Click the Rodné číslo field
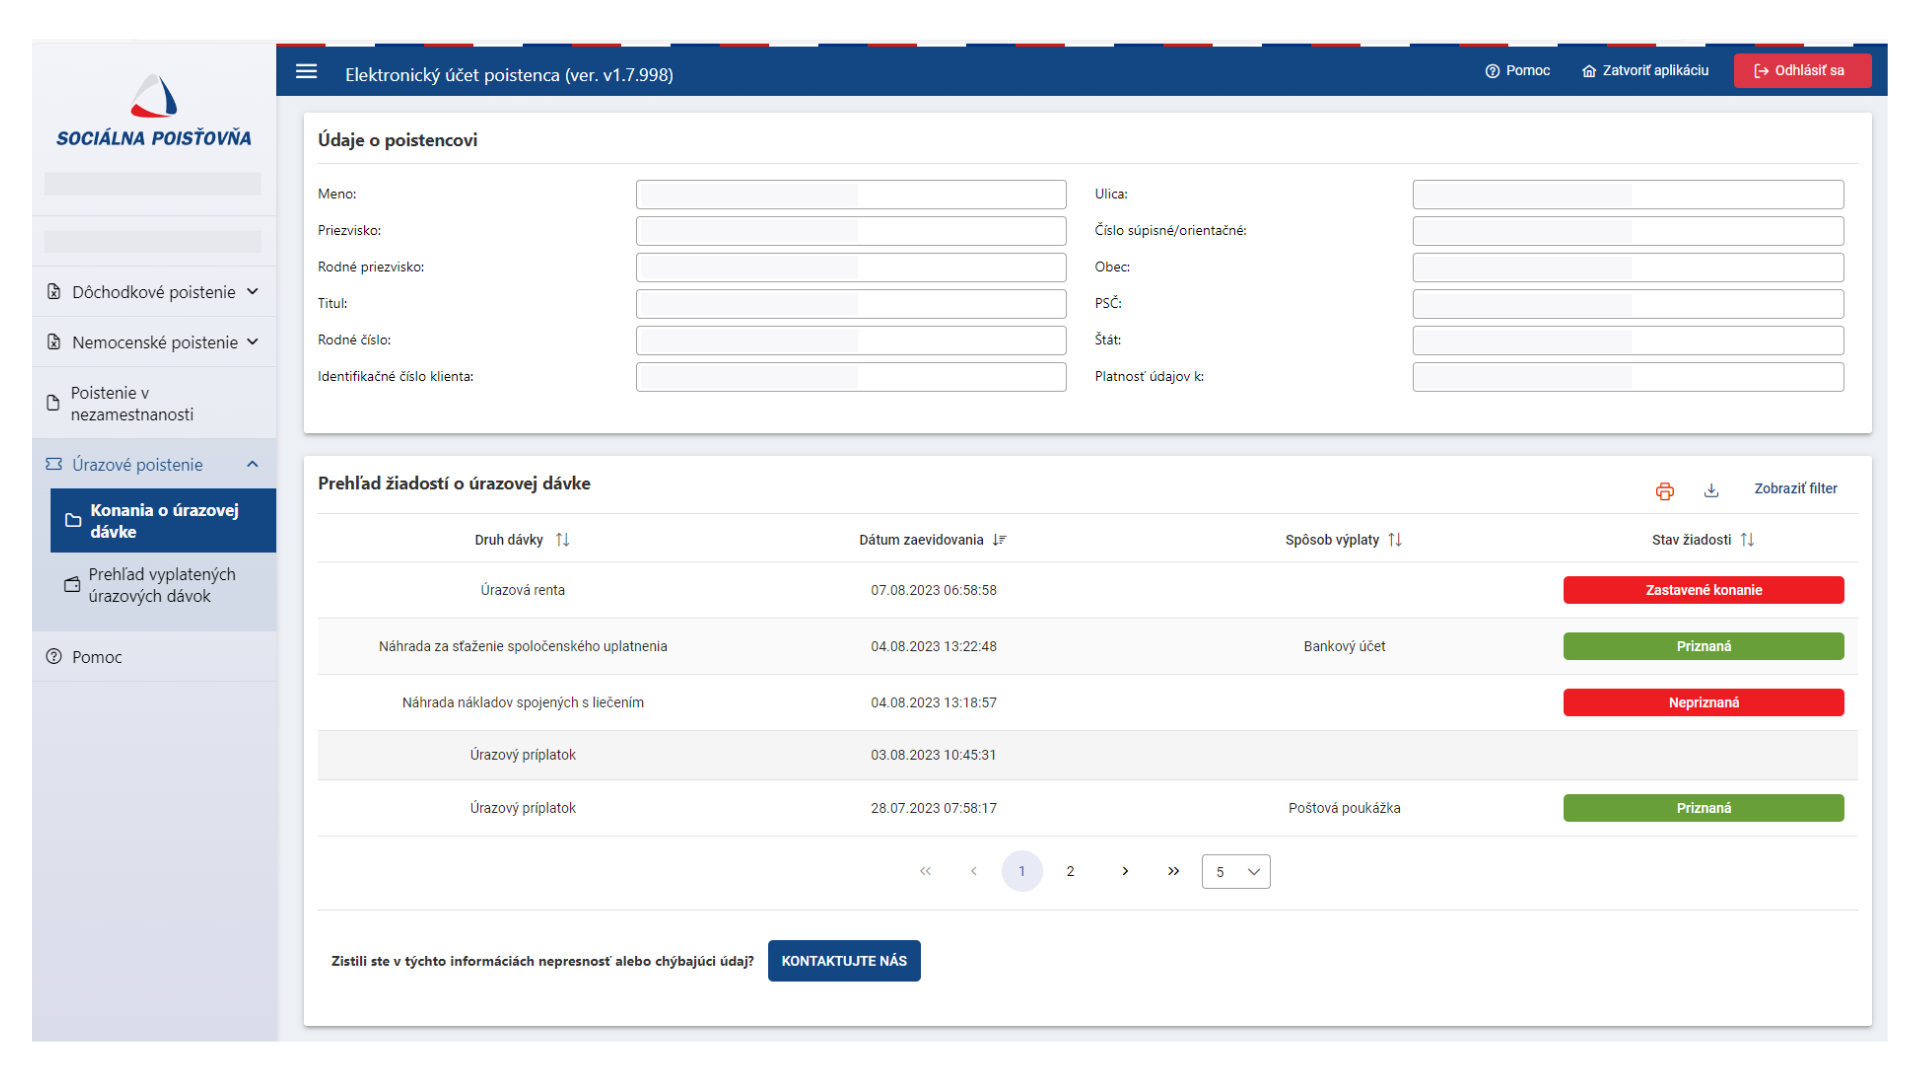 pos(851,340)
